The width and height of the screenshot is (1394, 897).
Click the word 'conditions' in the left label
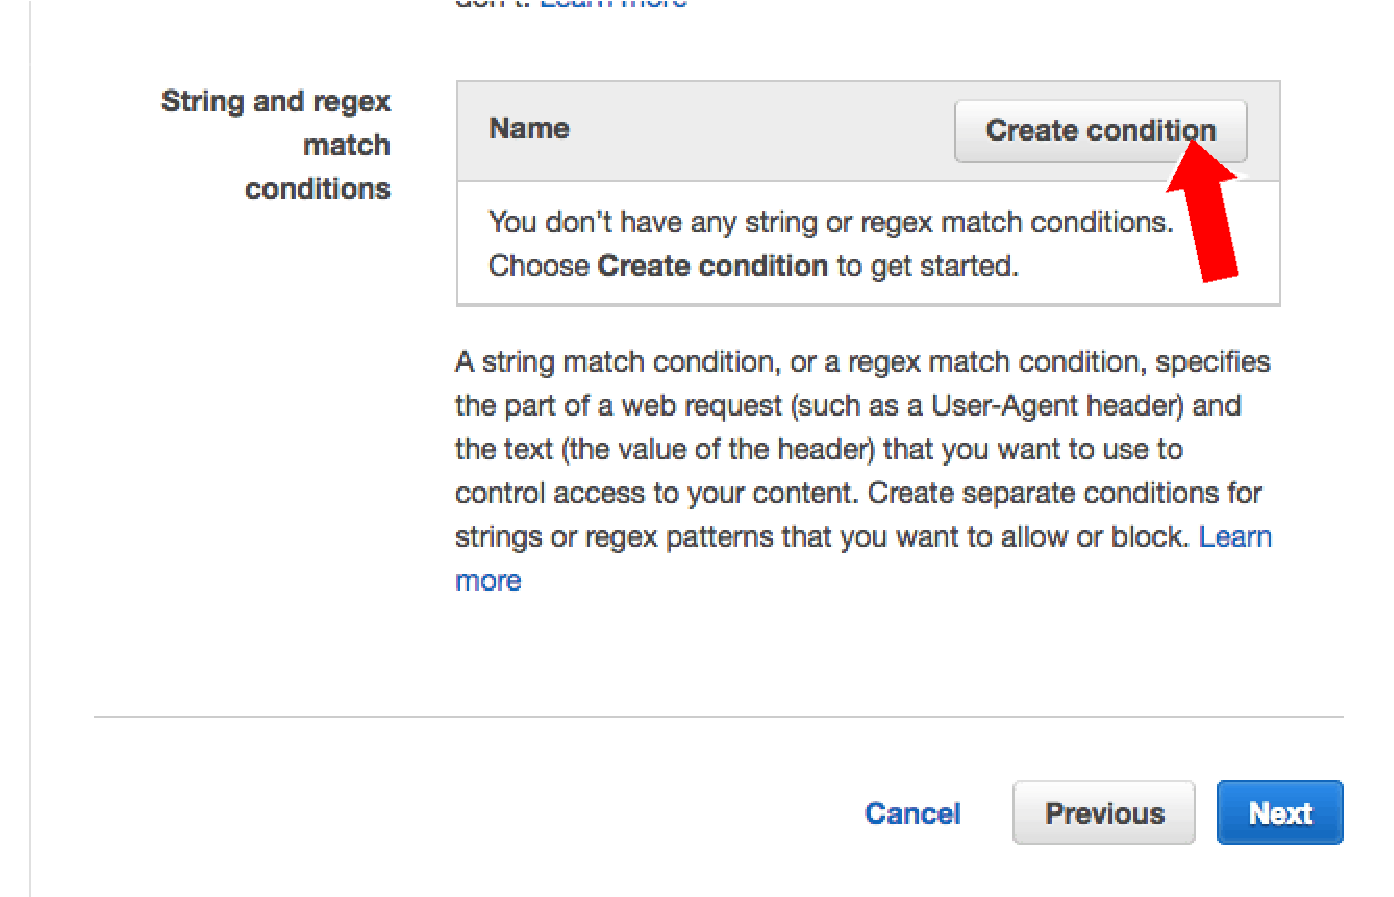318,189
